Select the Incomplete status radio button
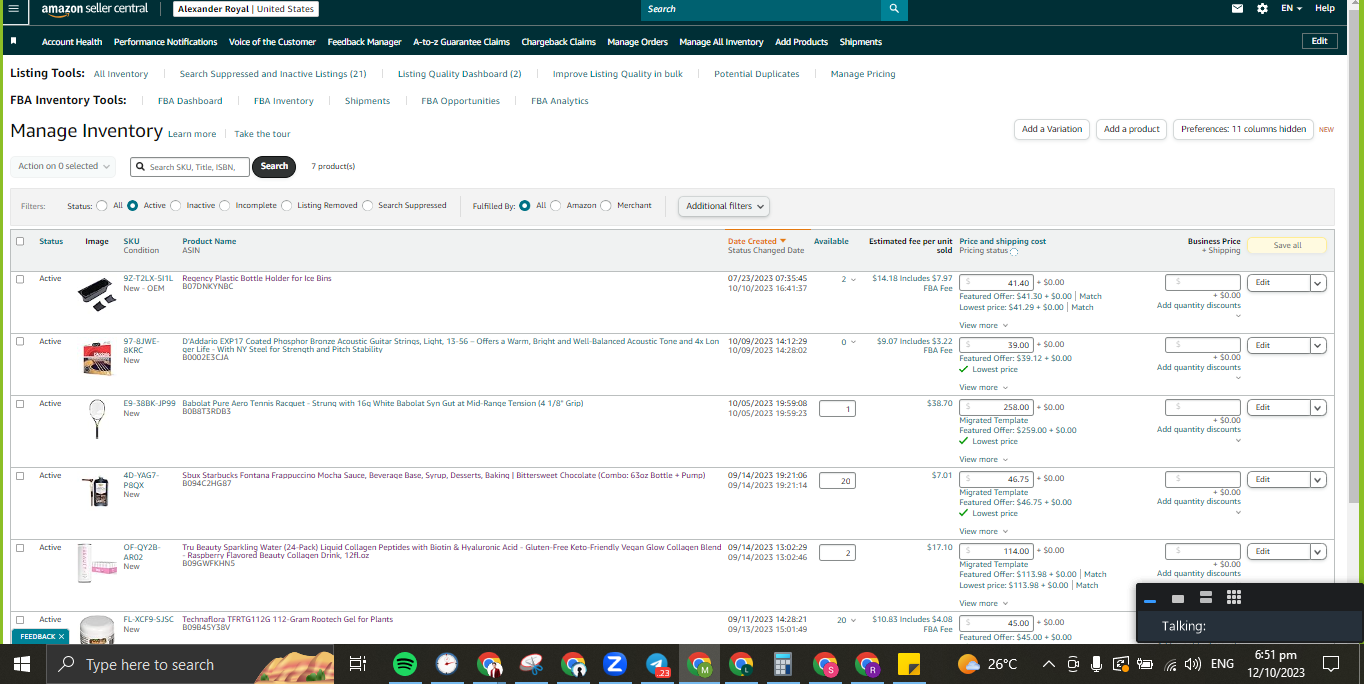1364x684 pixels. 225,206
